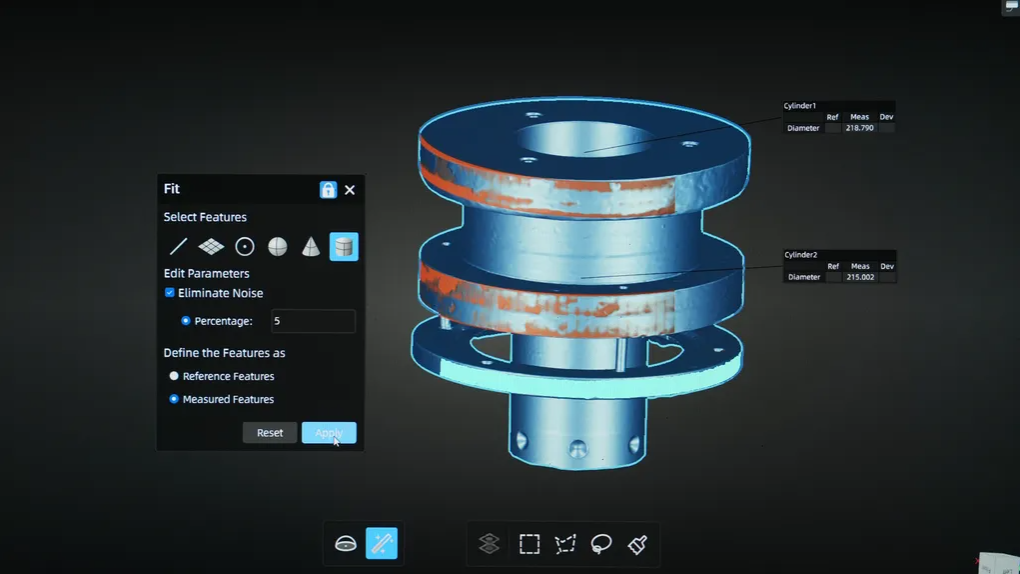1020x574 pixels.
Task: Select the Percentage radio button
Action: (186, 321)
